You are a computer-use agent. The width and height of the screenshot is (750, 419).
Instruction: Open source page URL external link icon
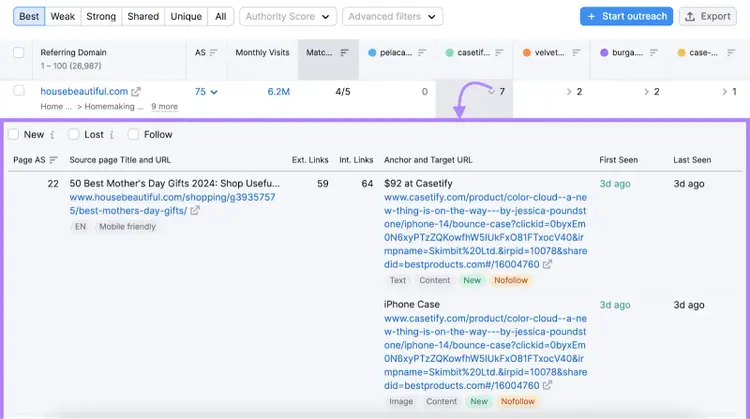point(195,210)
